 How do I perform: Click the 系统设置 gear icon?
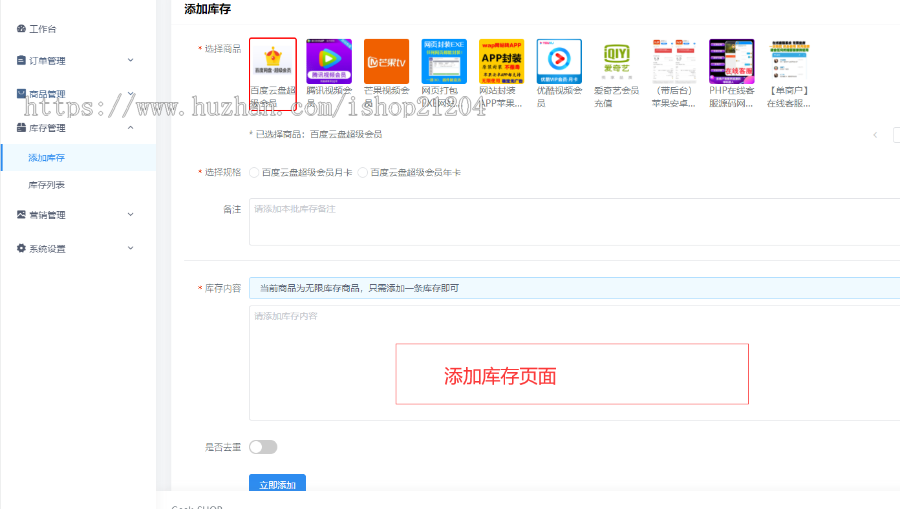(x=21, y=248)
